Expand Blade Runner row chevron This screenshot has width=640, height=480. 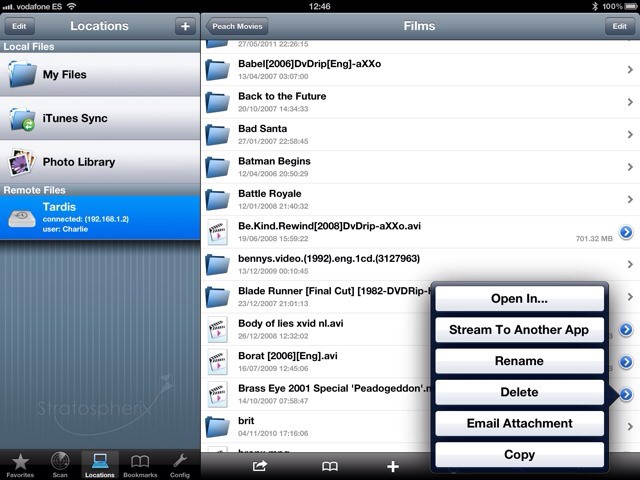(630, 297)
